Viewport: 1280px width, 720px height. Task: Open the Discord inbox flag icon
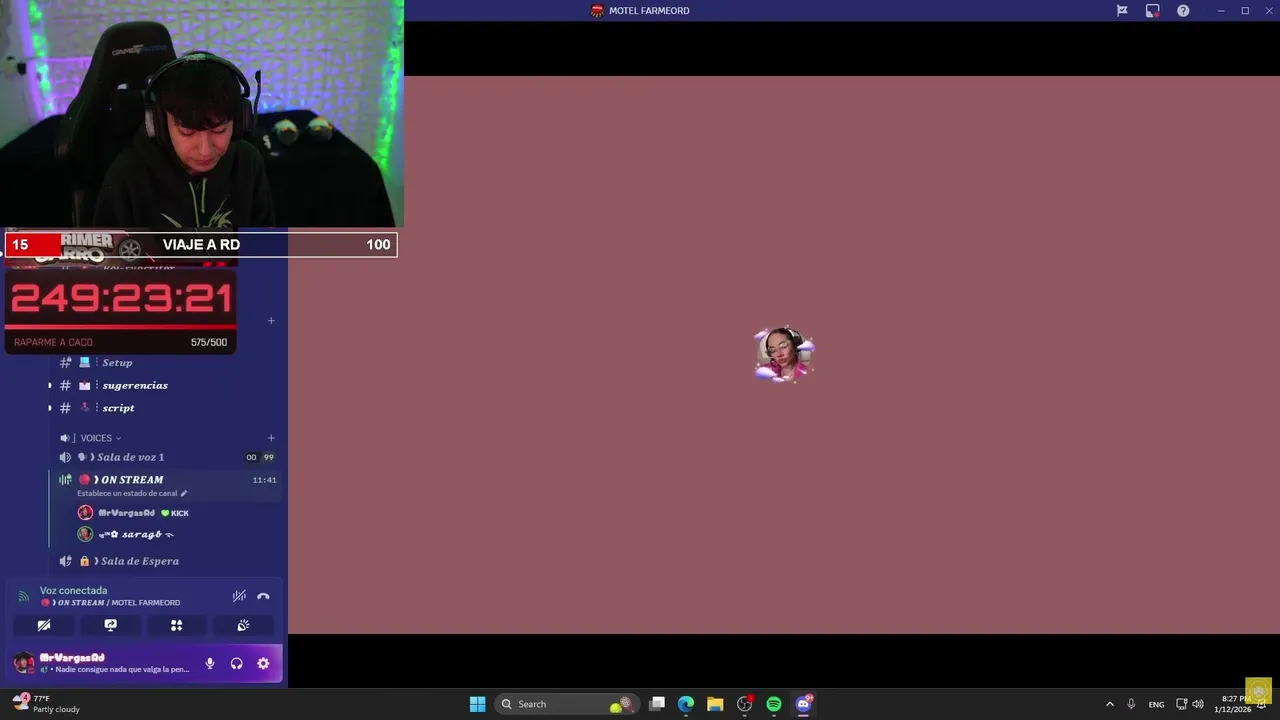(x=1122, y=11)
